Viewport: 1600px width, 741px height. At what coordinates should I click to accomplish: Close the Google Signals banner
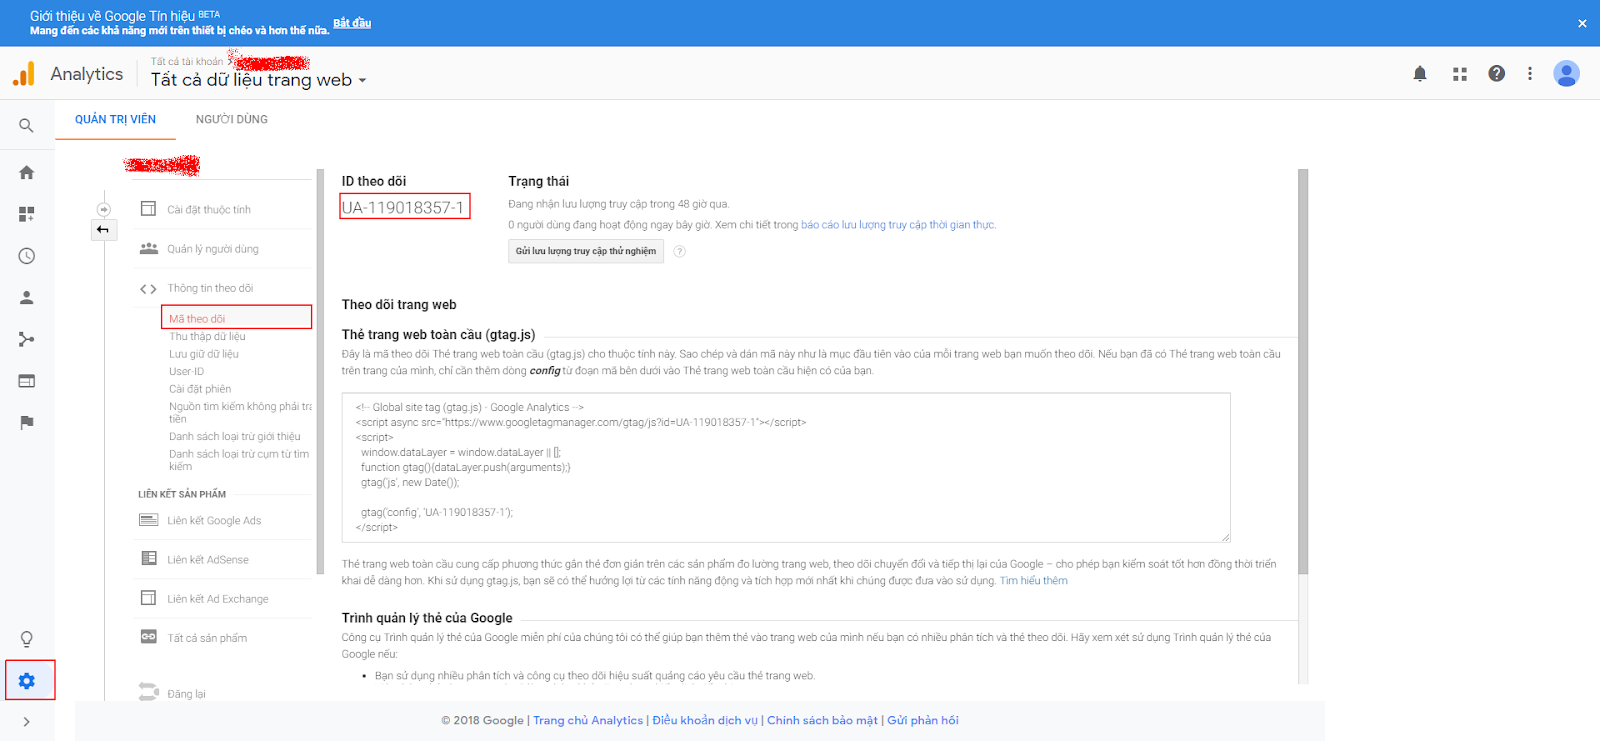tap(1582, 23)
